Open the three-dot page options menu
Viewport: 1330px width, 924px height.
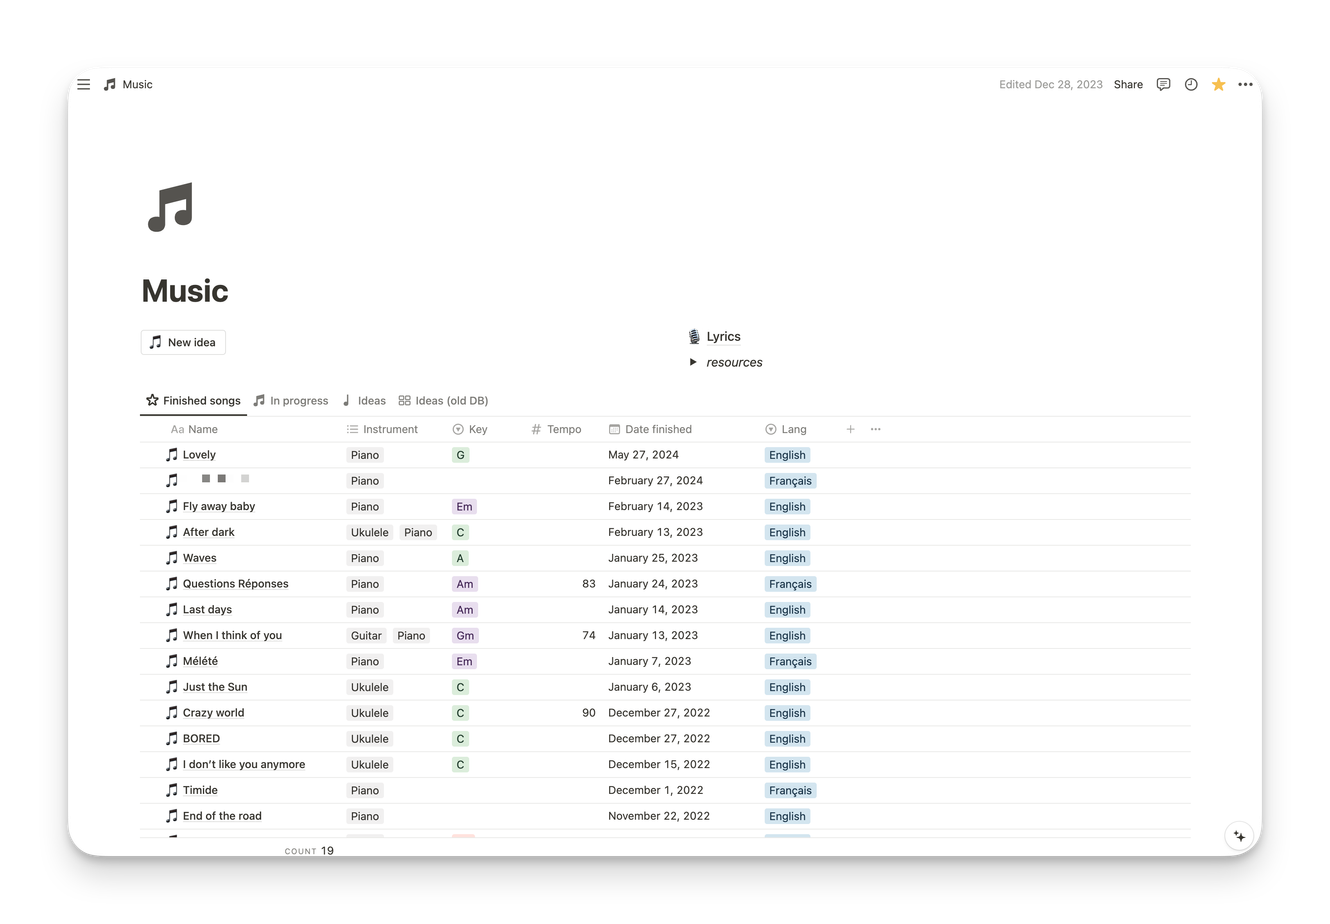(1245, 85)
